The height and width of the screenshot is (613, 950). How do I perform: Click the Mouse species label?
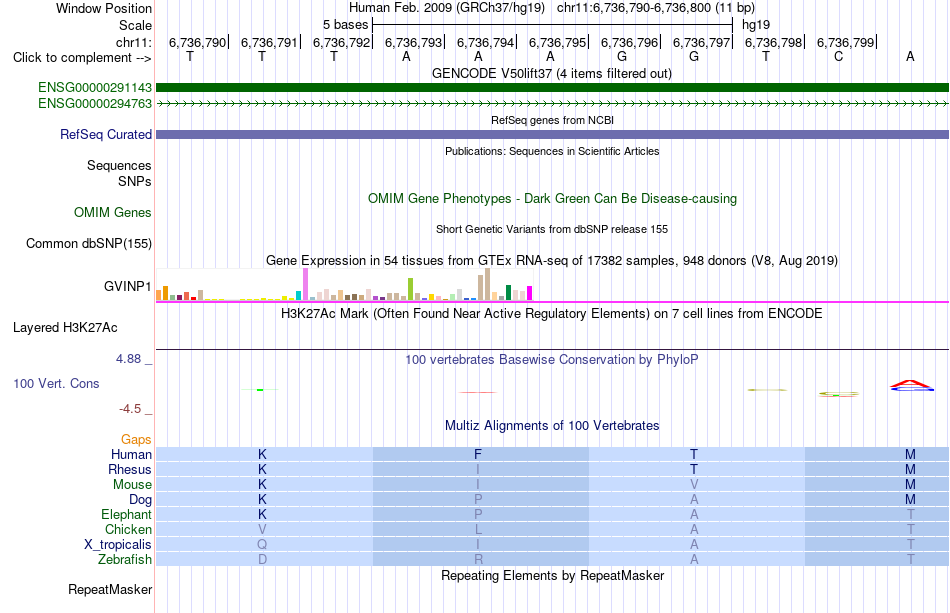(132, 485)
